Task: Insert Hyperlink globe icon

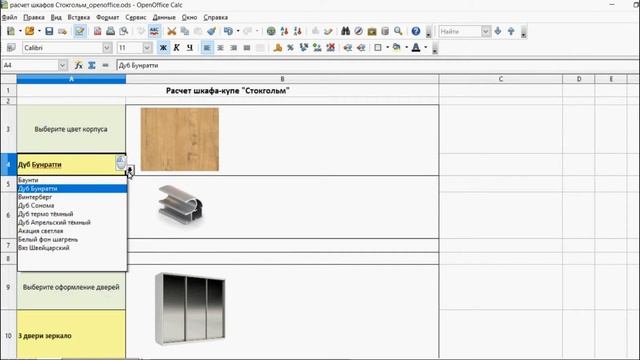Action: click(x=271, y=31)
